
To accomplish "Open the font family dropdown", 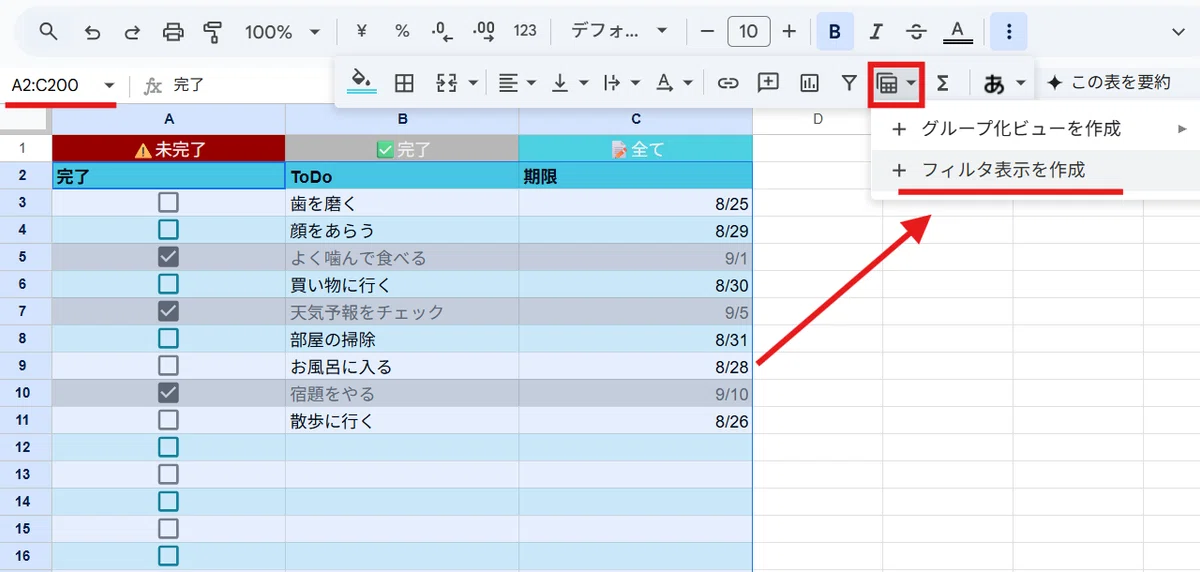I will pyautogui.click(x=618, y=31).
